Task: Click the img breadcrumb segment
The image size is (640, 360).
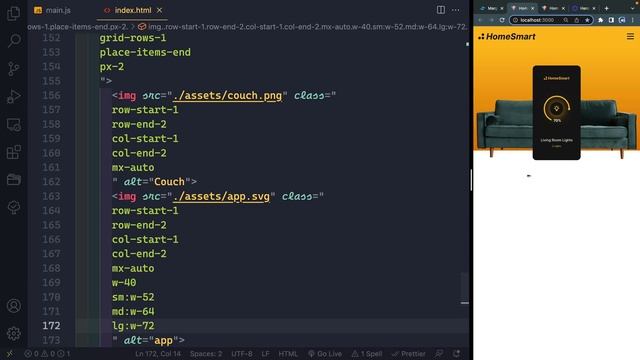Action: pos(302,27)
